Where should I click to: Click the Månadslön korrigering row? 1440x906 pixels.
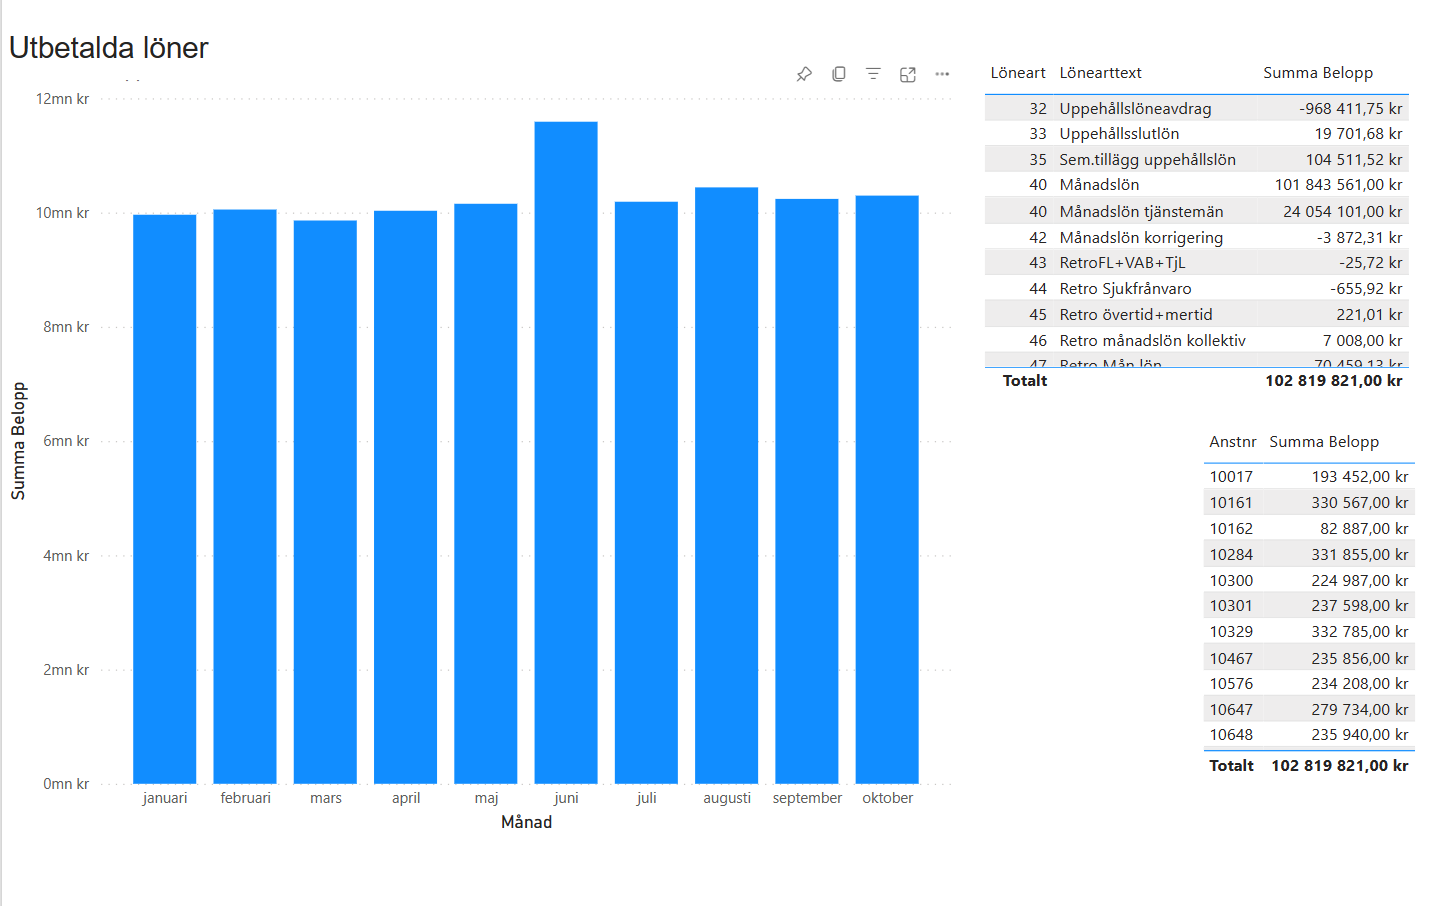pos(1197,237)
